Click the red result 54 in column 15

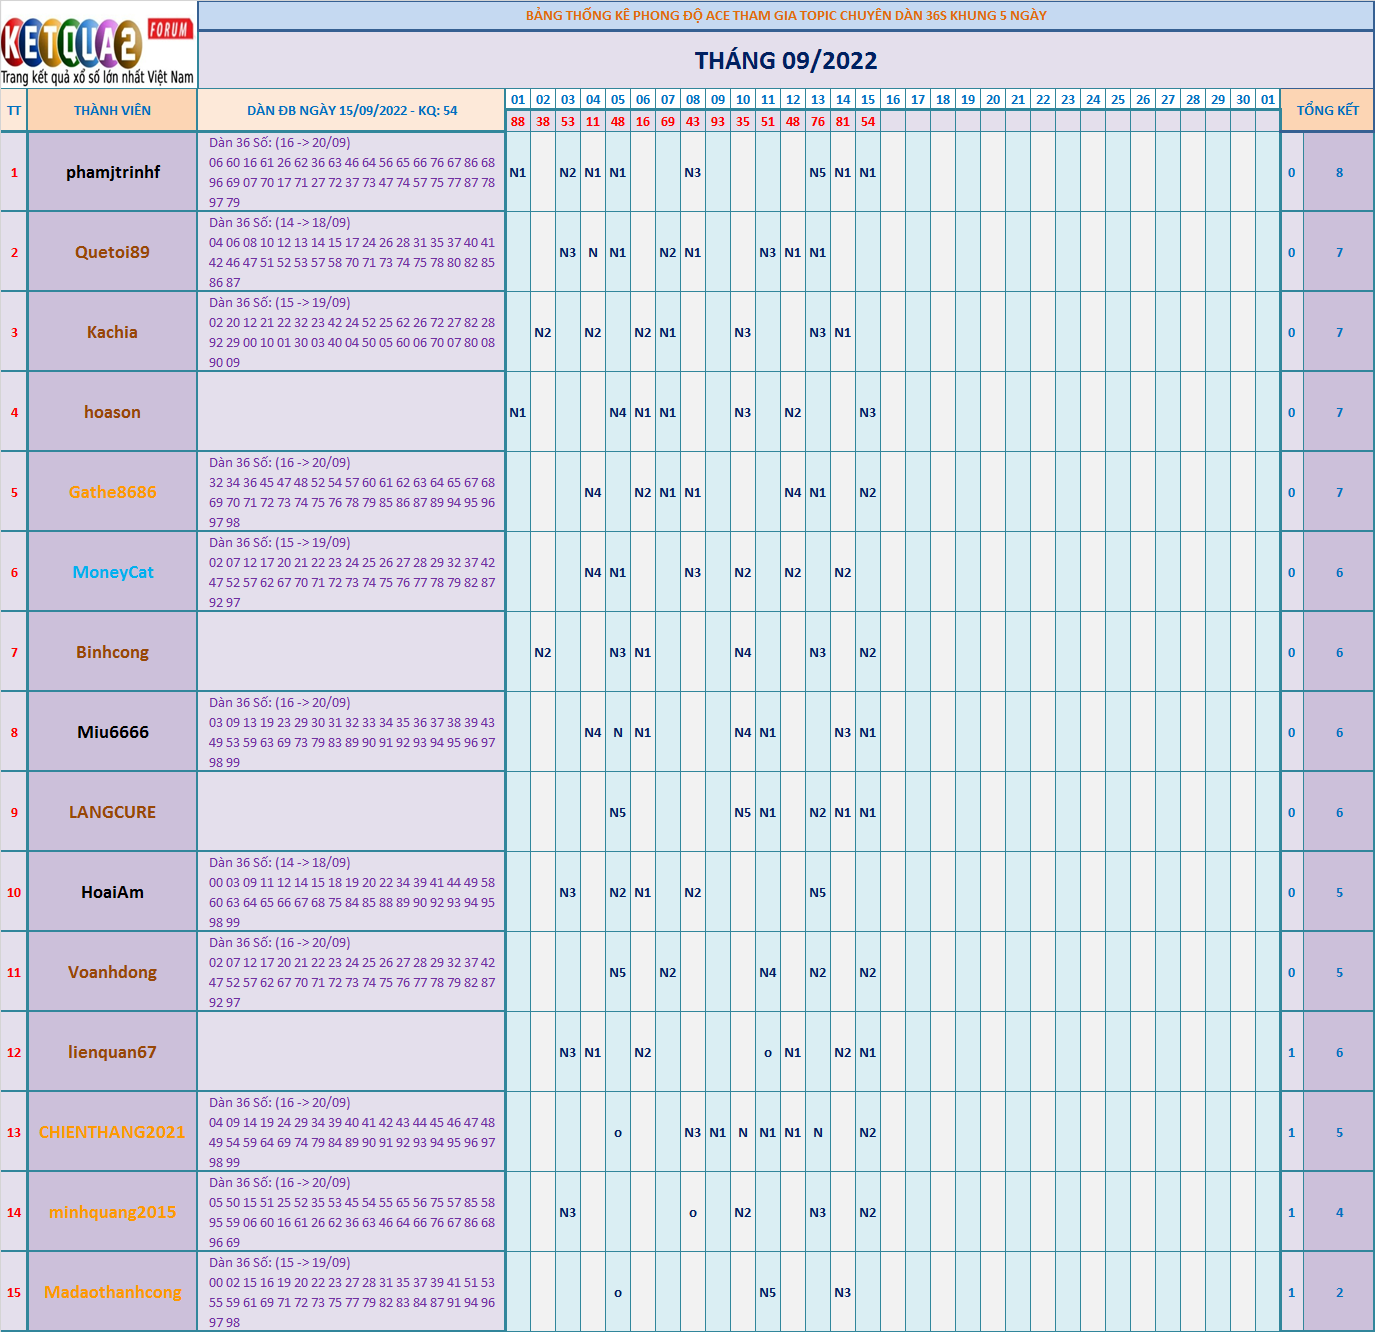[866, 123]
